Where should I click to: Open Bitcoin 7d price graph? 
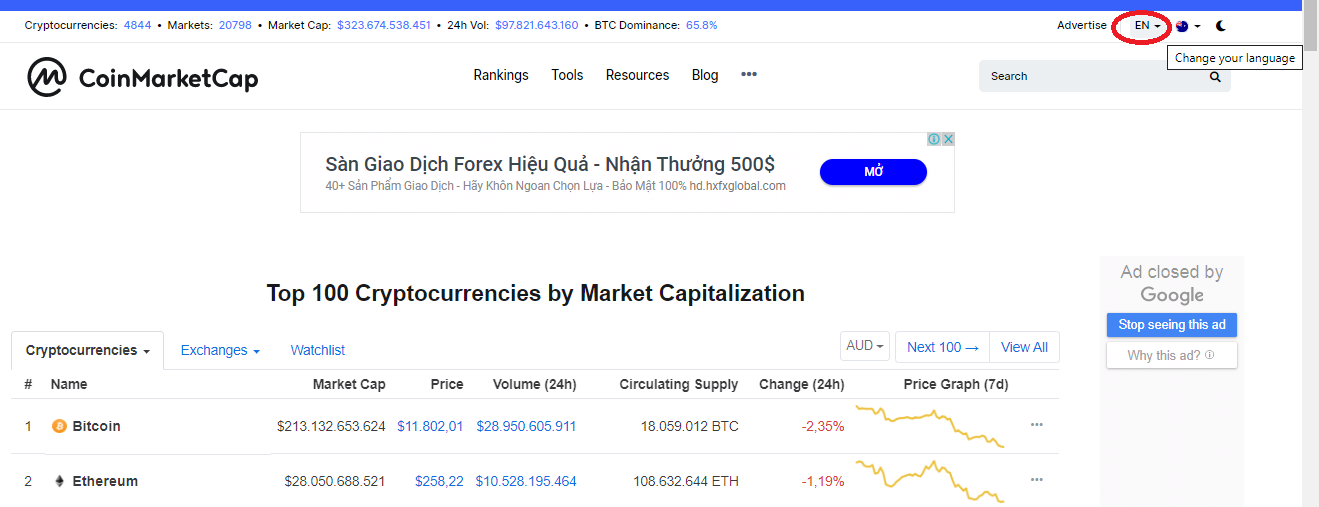[x=930, y=426]
